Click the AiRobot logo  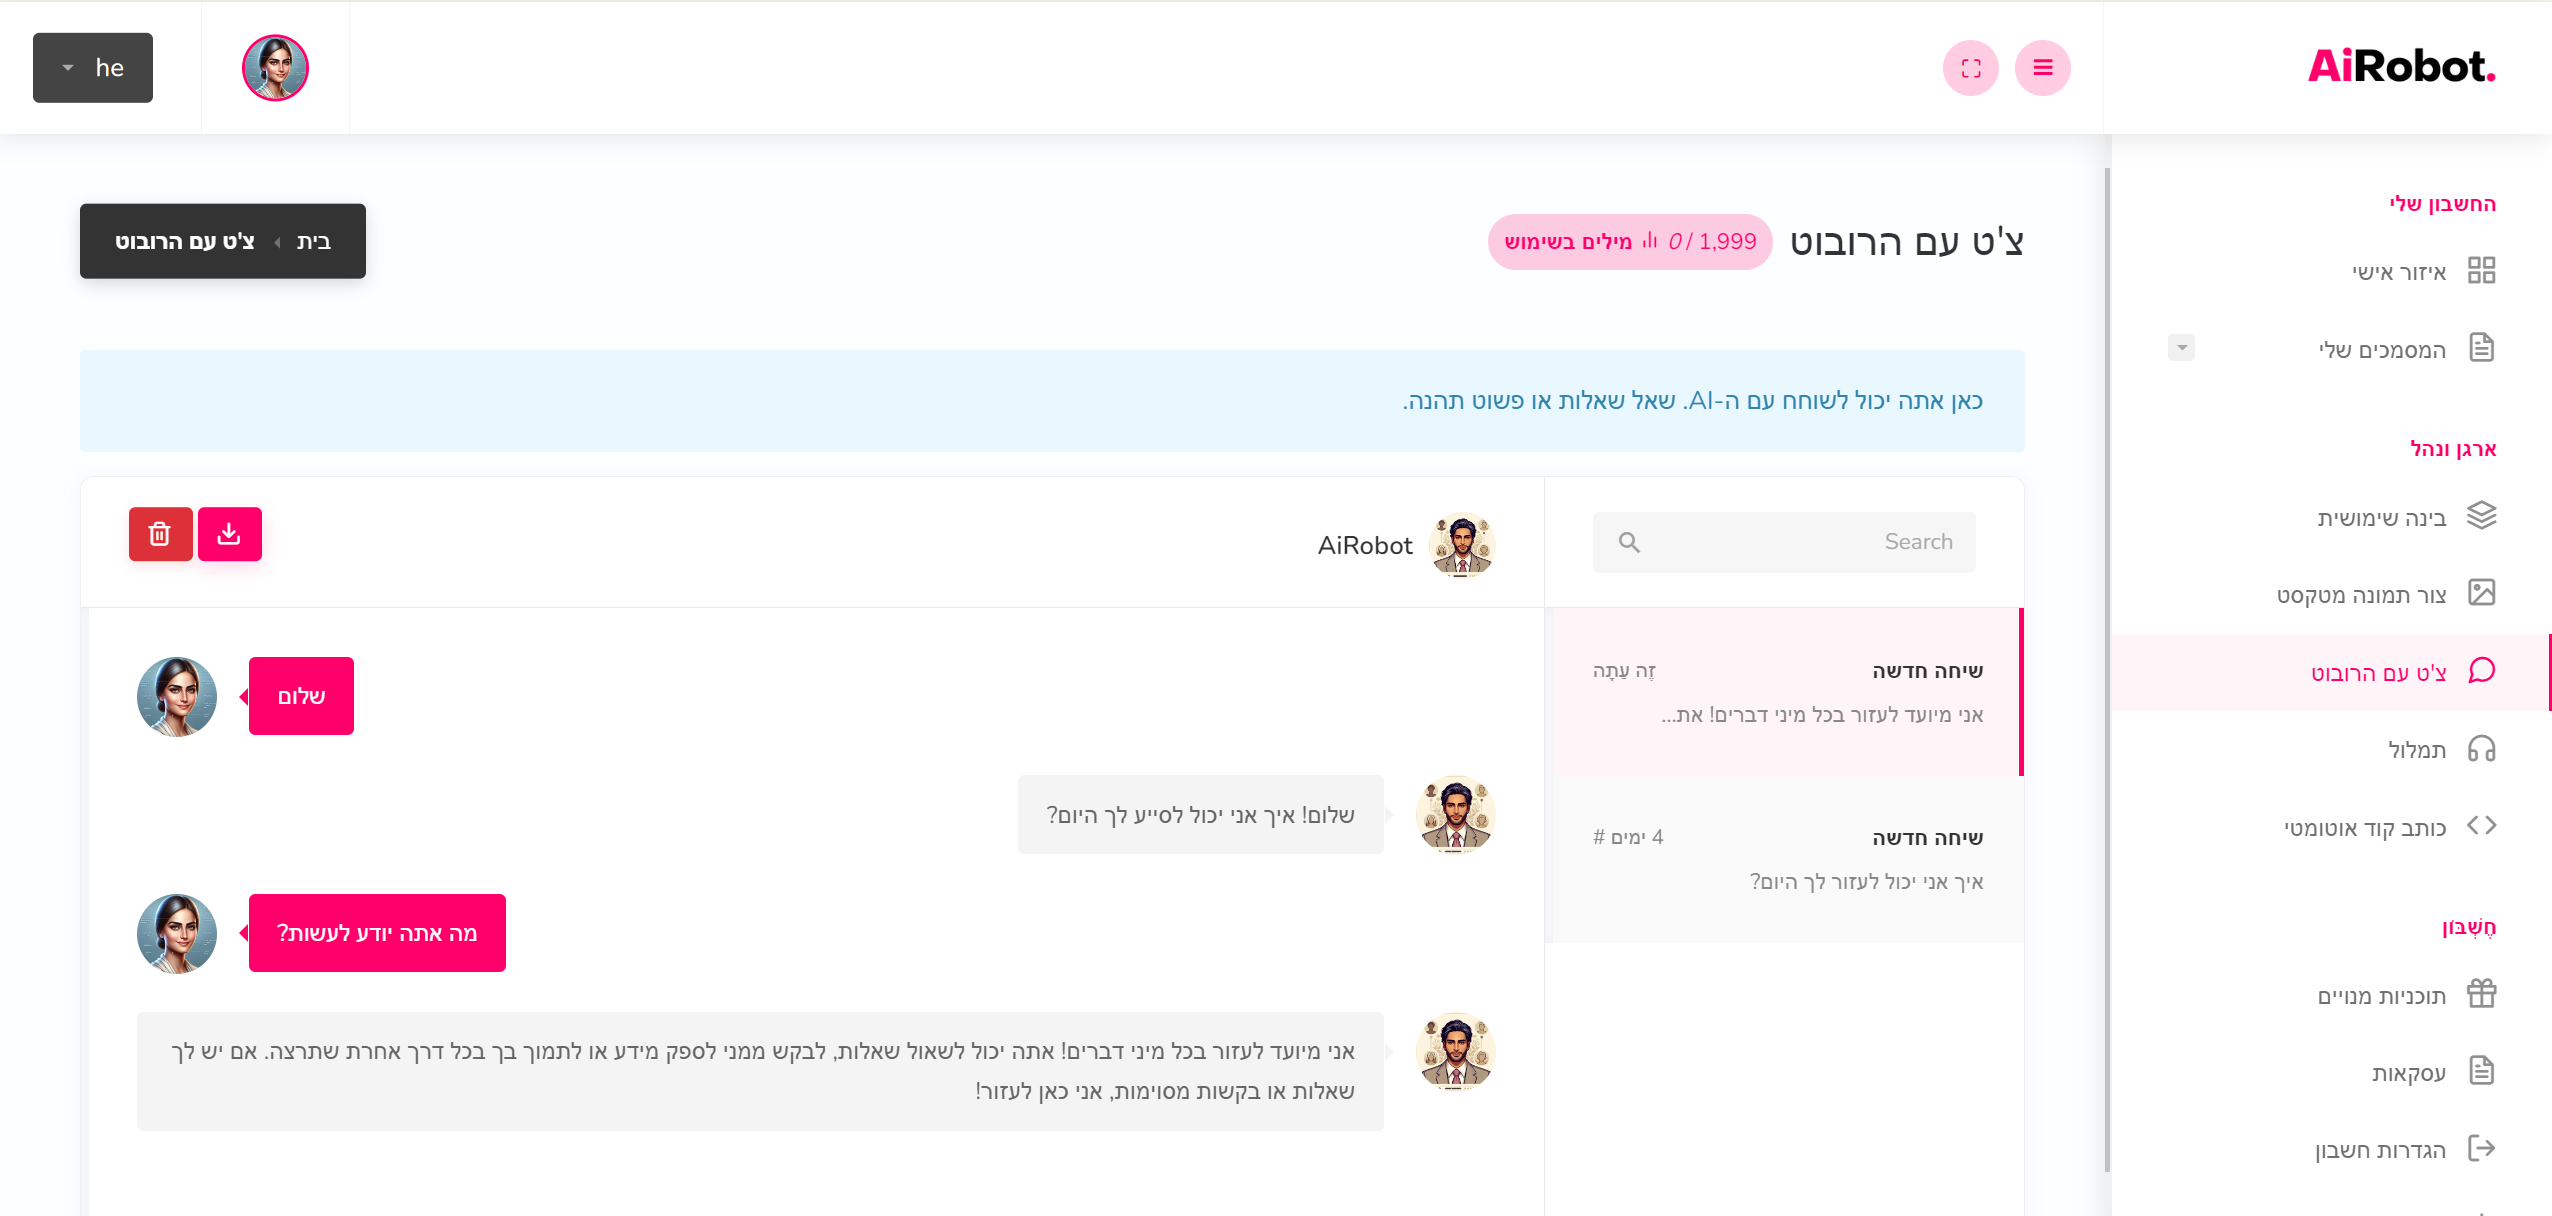(2400, 67)
